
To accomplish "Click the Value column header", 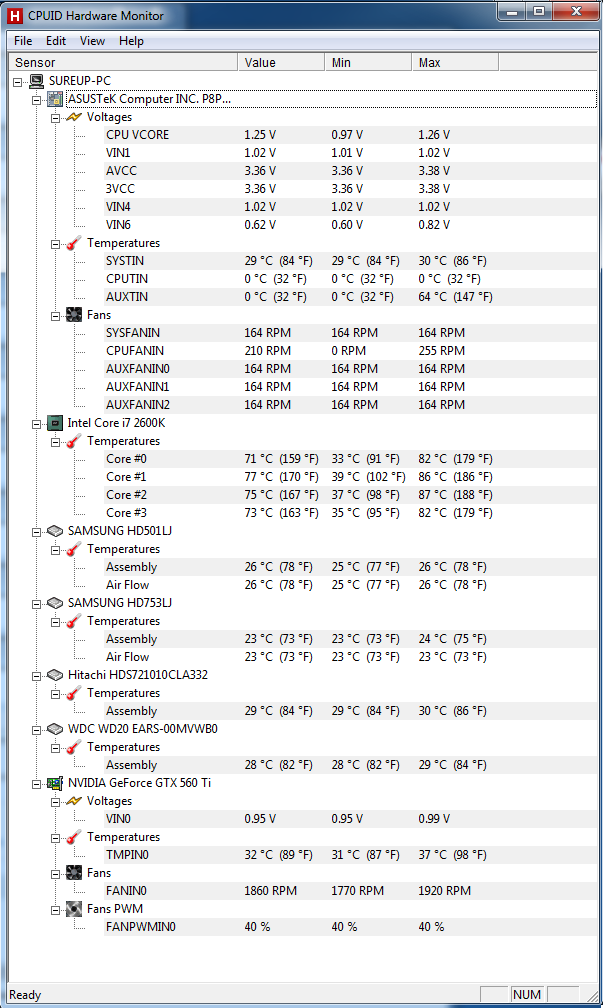I will pyautogui.click(x=281, y=62).
